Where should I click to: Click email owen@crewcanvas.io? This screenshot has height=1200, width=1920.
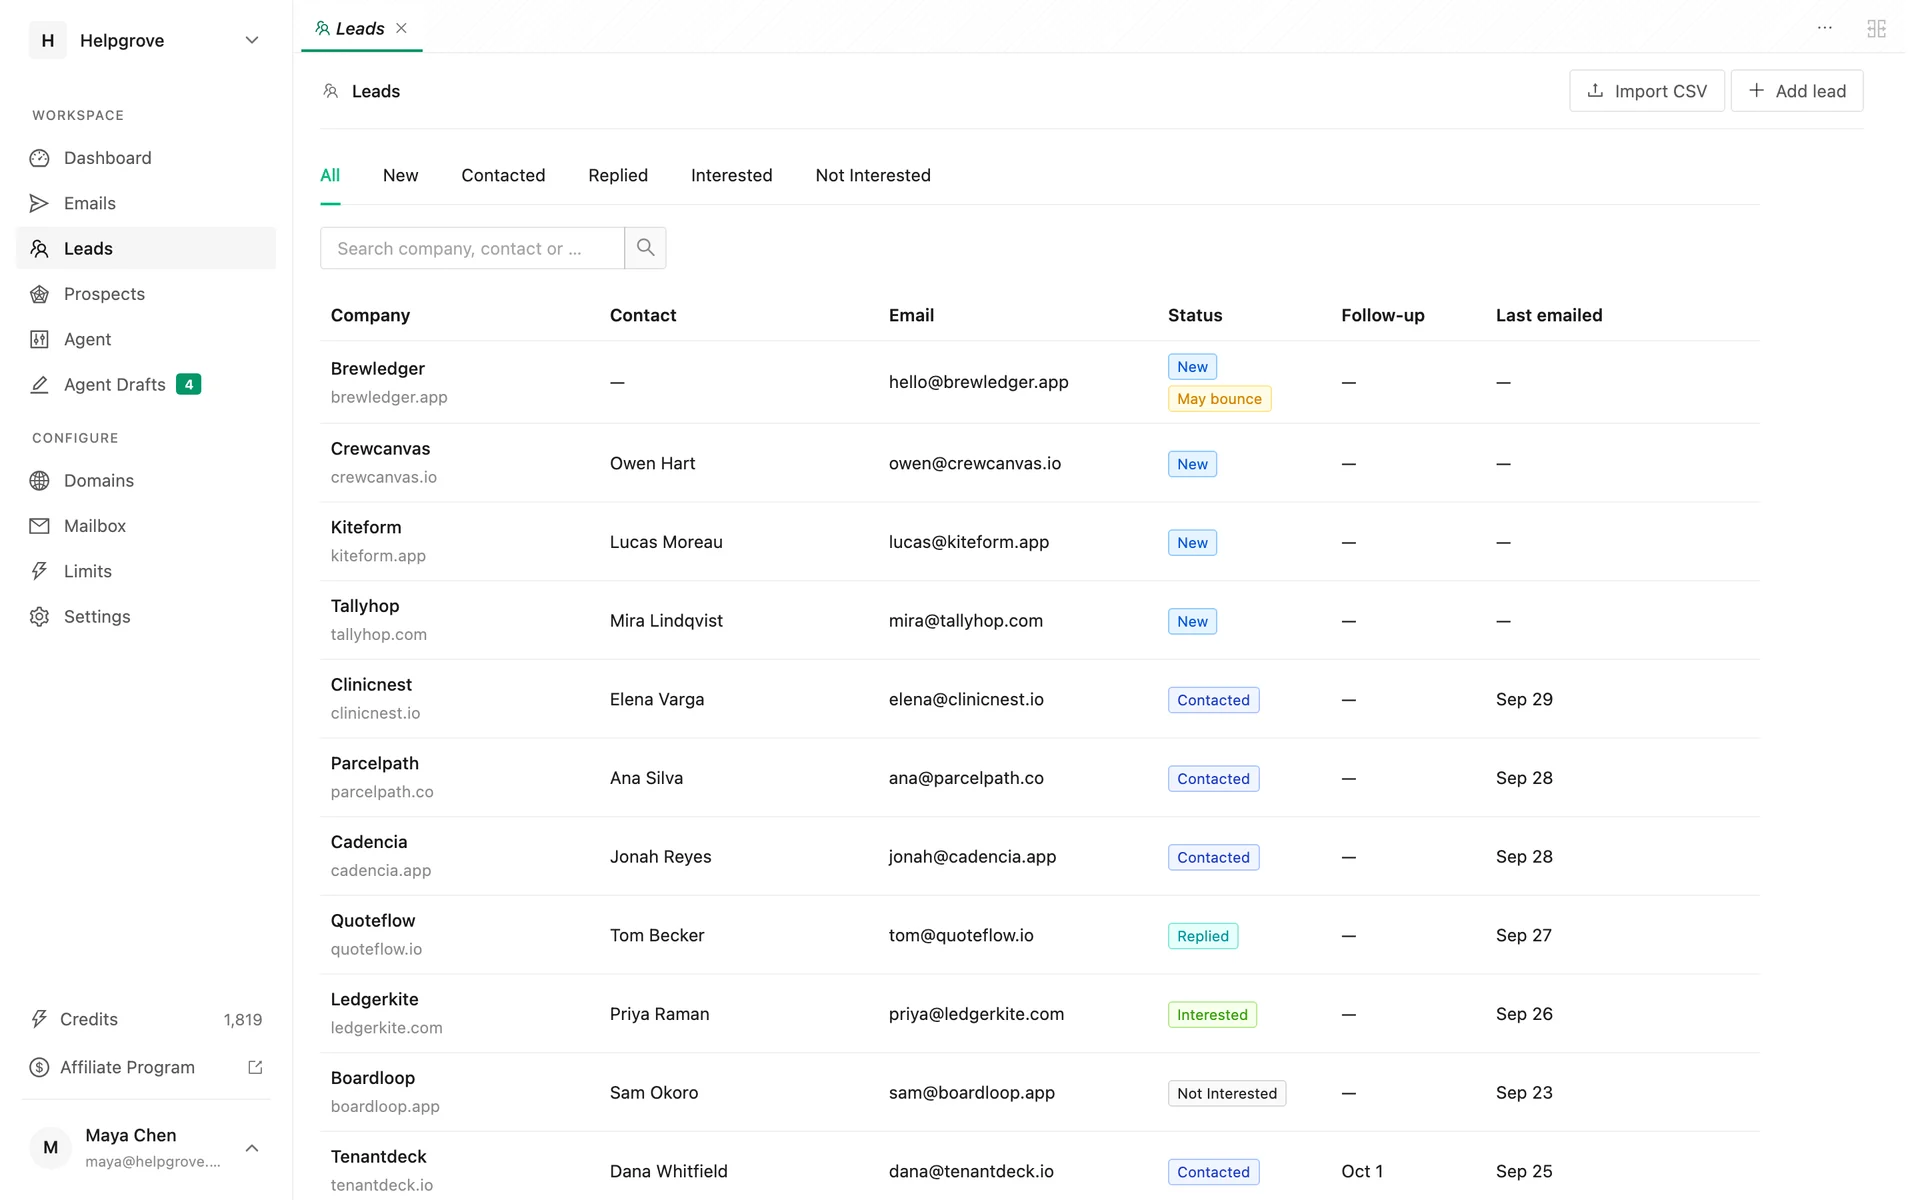tap(975, 463)
